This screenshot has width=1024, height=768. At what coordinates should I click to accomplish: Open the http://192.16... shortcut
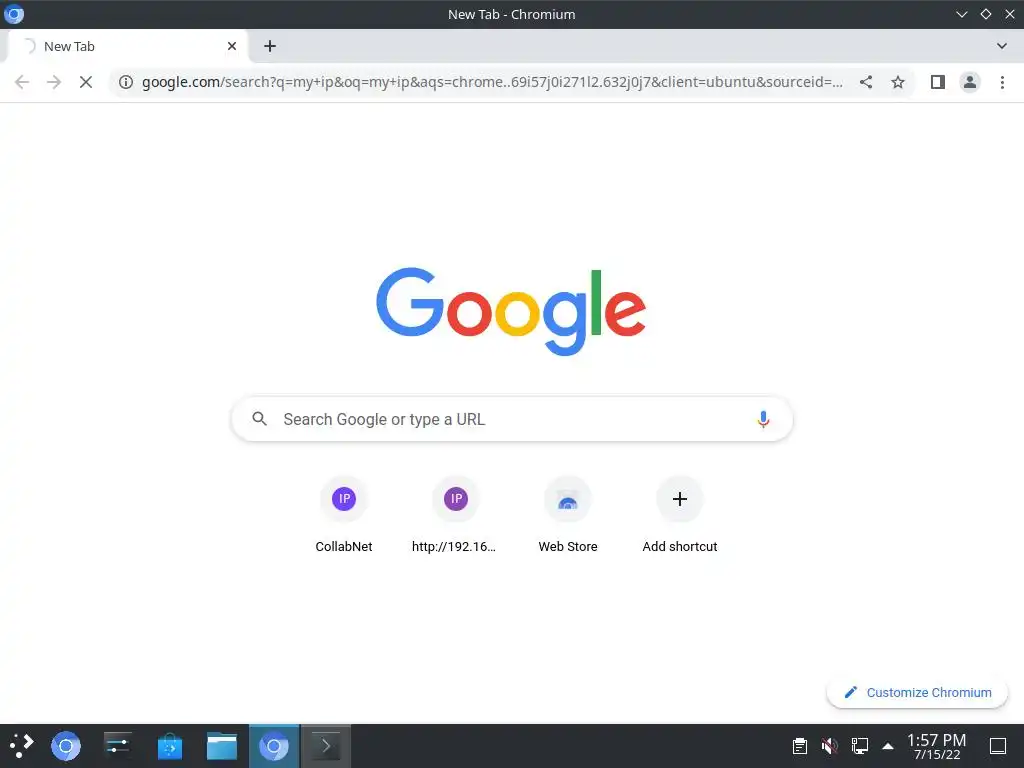[456, 516]
